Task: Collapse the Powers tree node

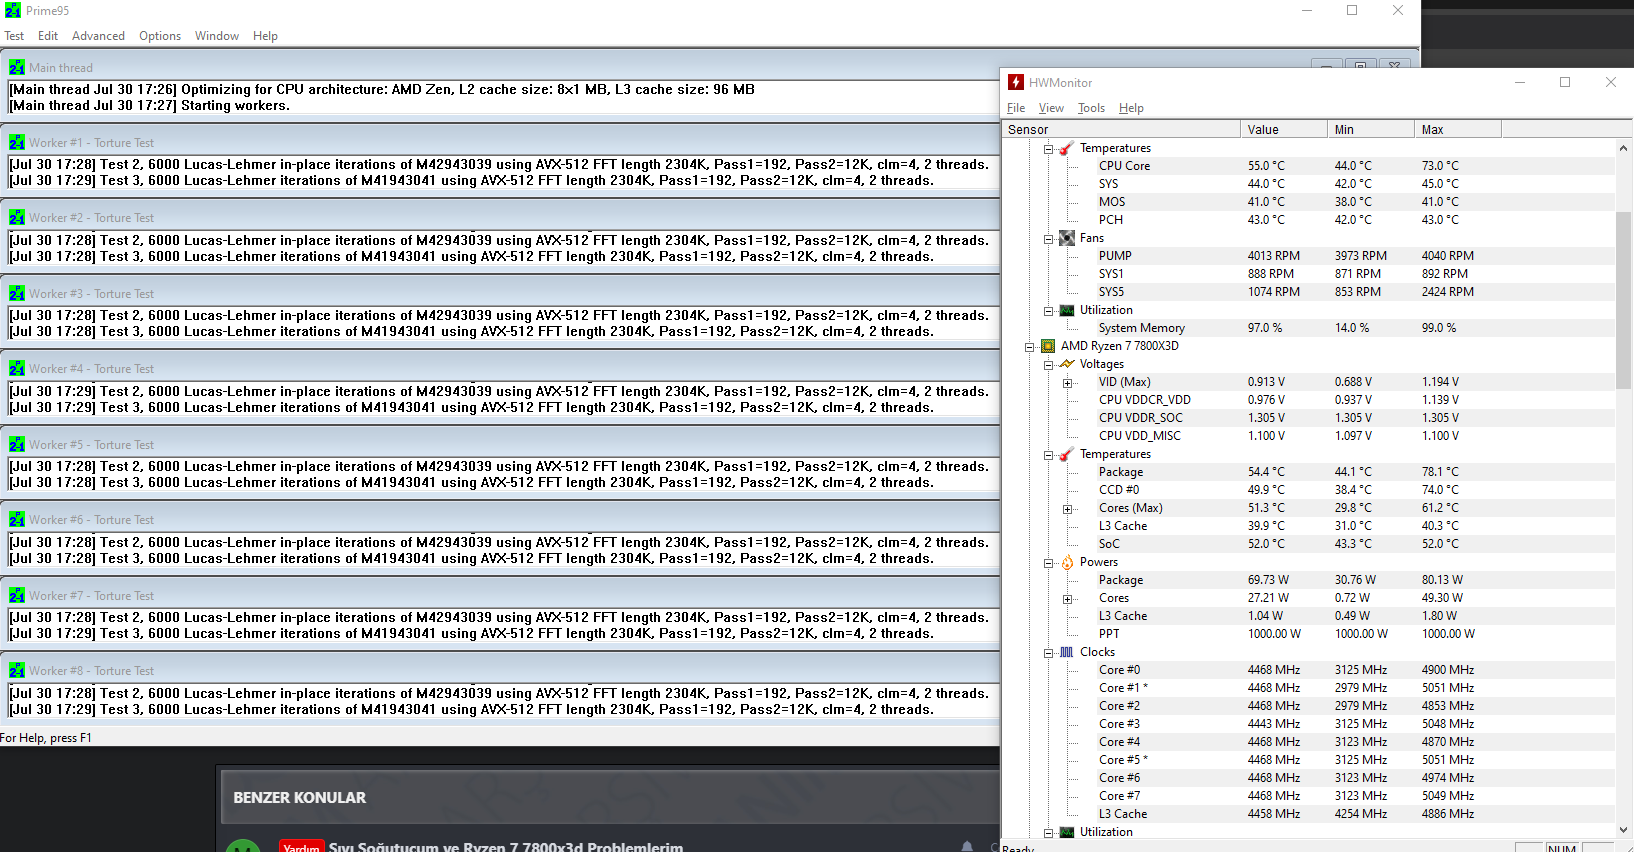Action: [1048, 562]
